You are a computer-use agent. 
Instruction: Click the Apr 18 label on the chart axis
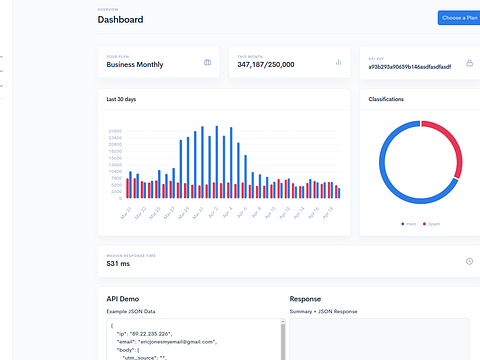pyautogui.click(x=327, y=213)
